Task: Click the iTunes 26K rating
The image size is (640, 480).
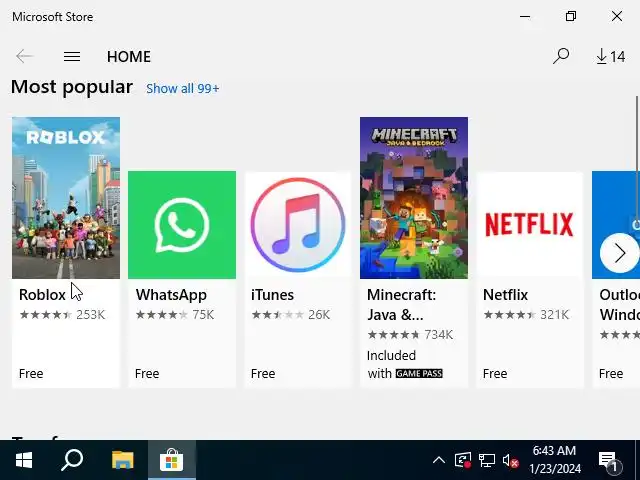Action: tap(291, 315)
